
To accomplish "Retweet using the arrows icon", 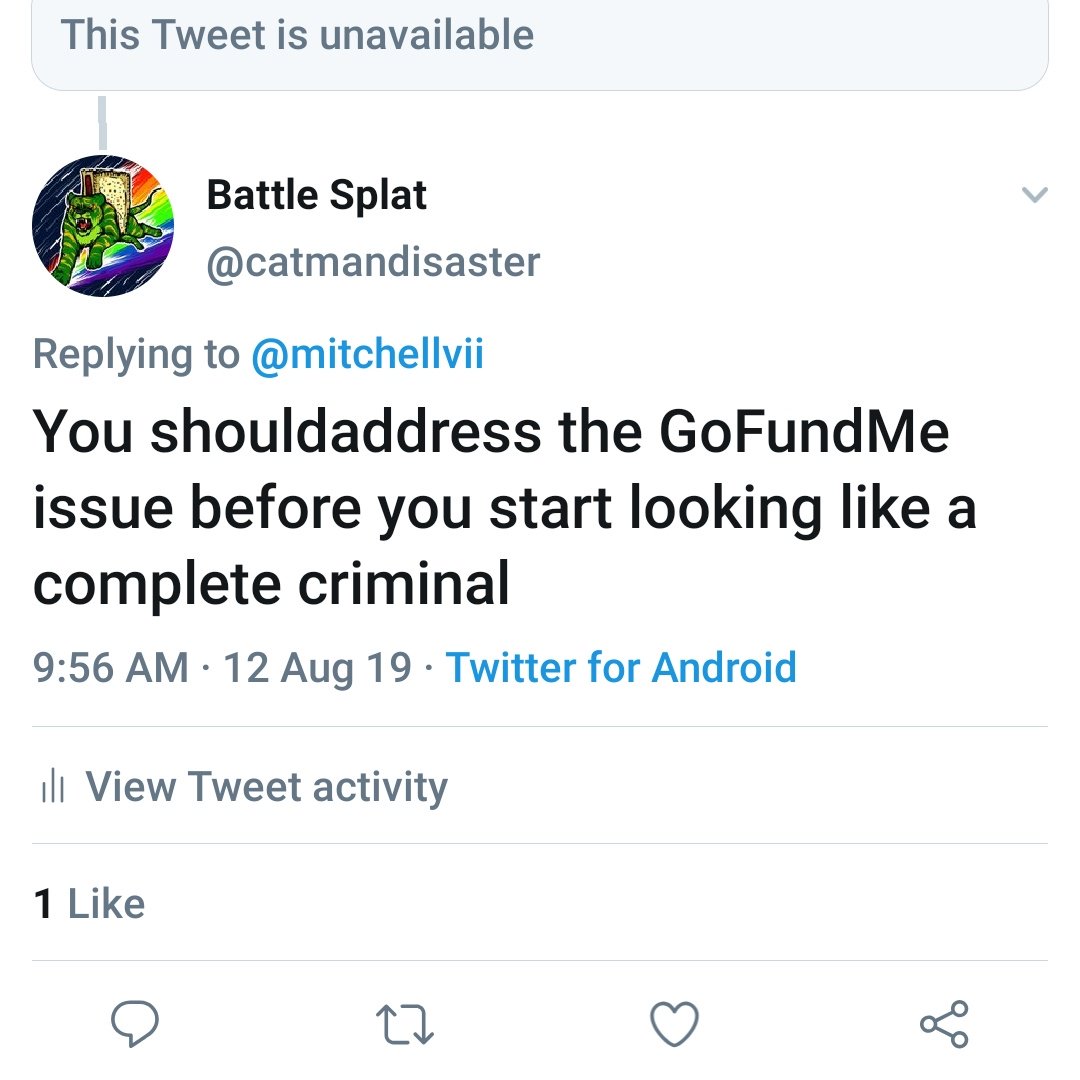I will coord(404,1025).
